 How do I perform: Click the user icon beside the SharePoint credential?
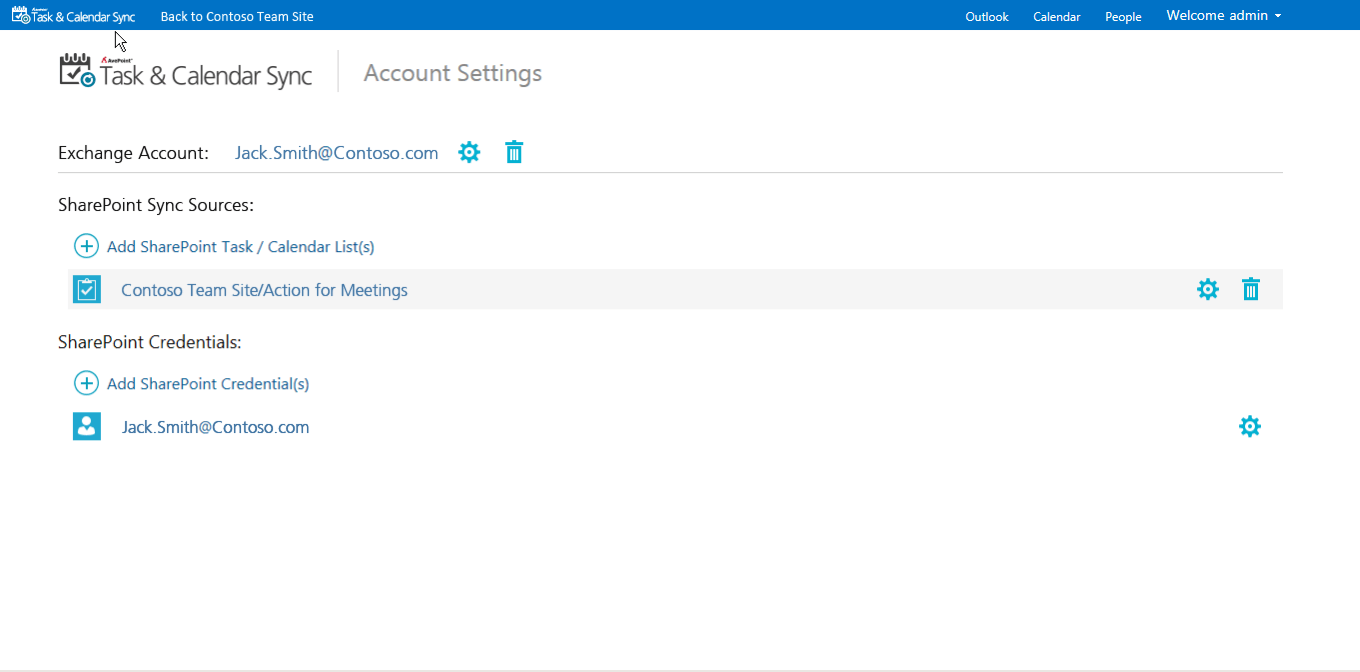[x=87, y=426]
